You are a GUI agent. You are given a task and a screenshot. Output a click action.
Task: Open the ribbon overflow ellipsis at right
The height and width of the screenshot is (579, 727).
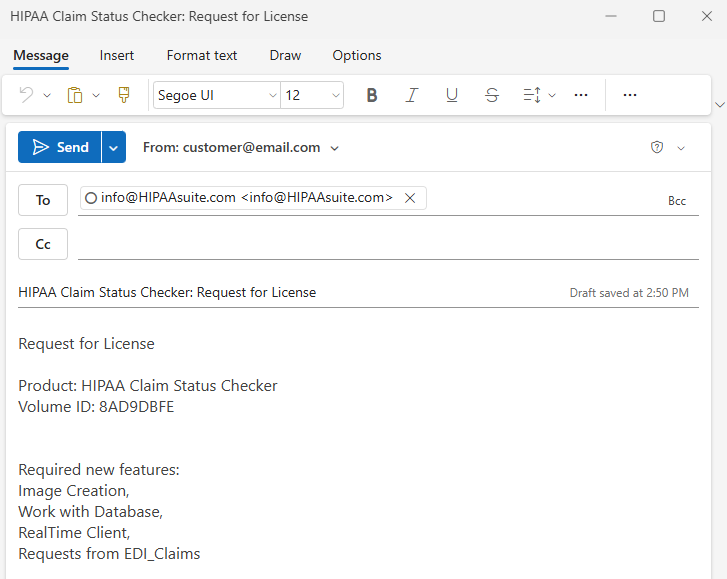pyautogui.click(x=630, y=95)
